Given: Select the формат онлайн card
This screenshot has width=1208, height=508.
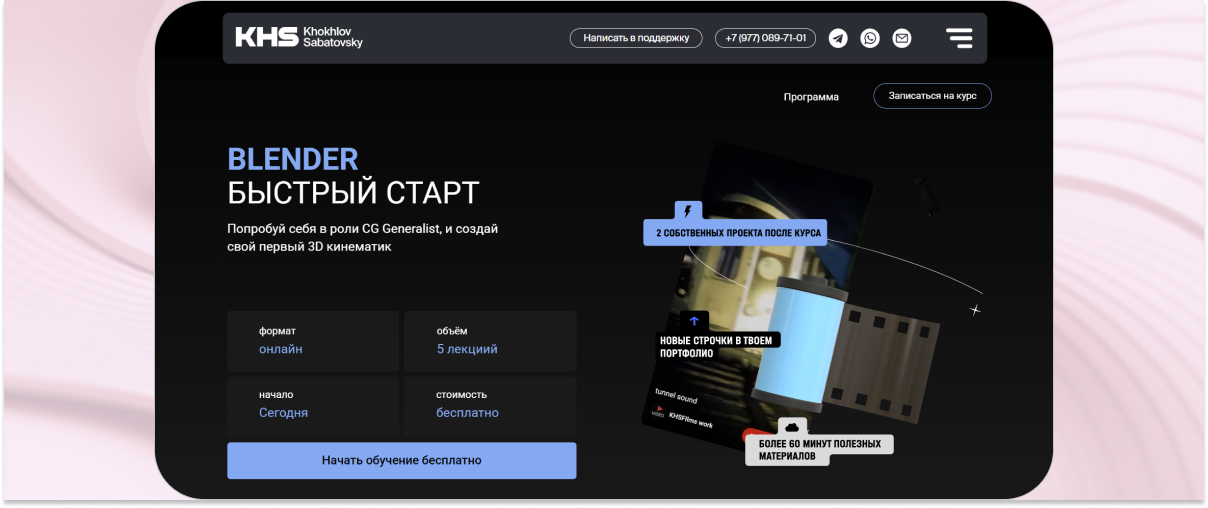Looking at the screenshot, I should tap(313, 341).
